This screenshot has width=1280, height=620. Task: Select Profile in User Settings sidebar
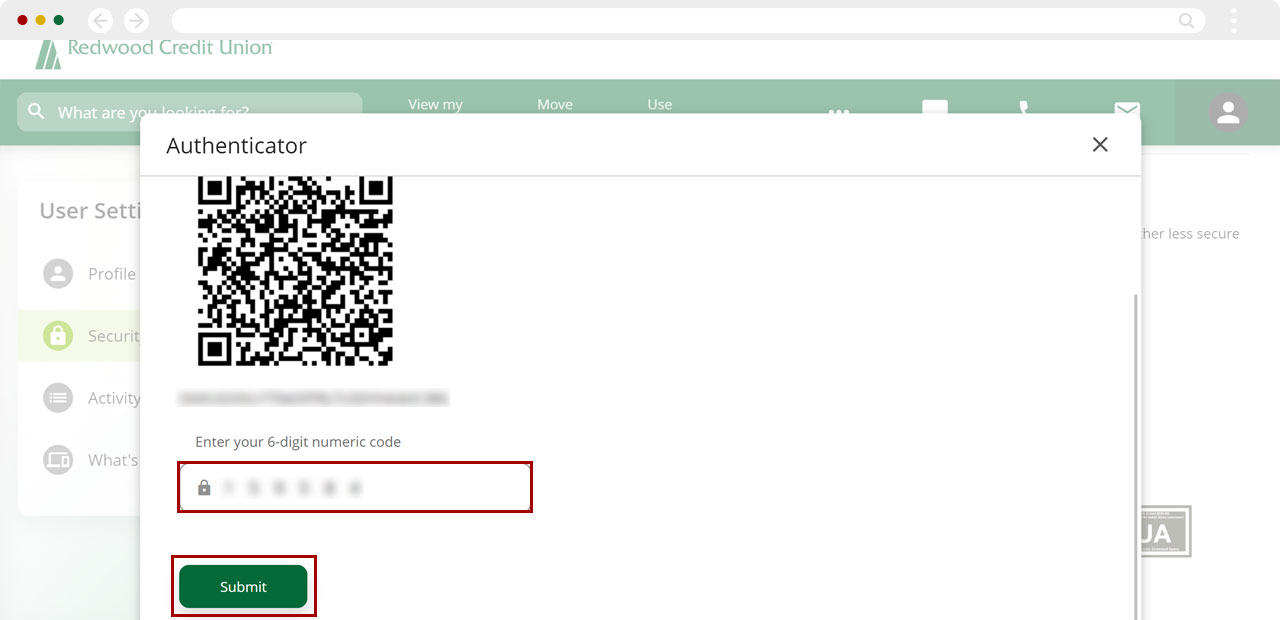(x=80, y=274)
